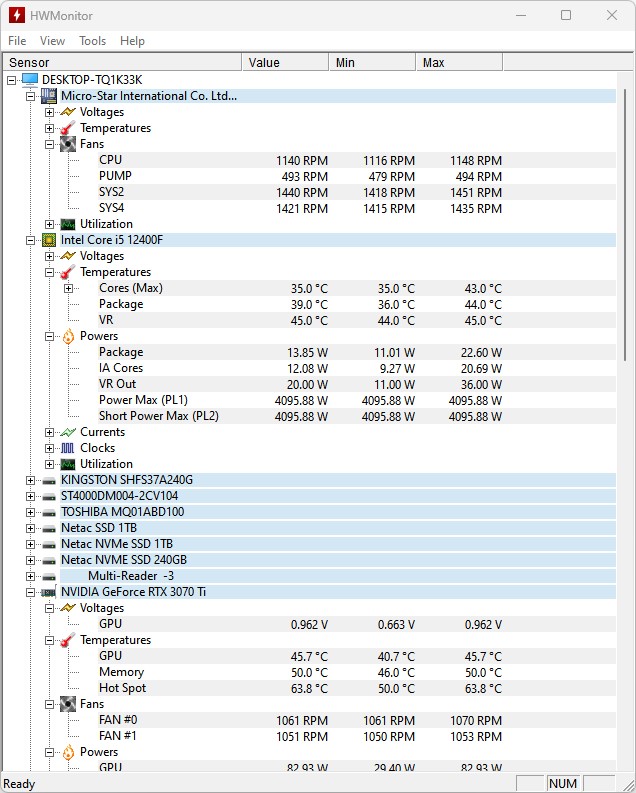Click the NVIDIA GeForce graphics card icon
The width and height of the screenshot is (636, 793).
click(x=49, y=592)
